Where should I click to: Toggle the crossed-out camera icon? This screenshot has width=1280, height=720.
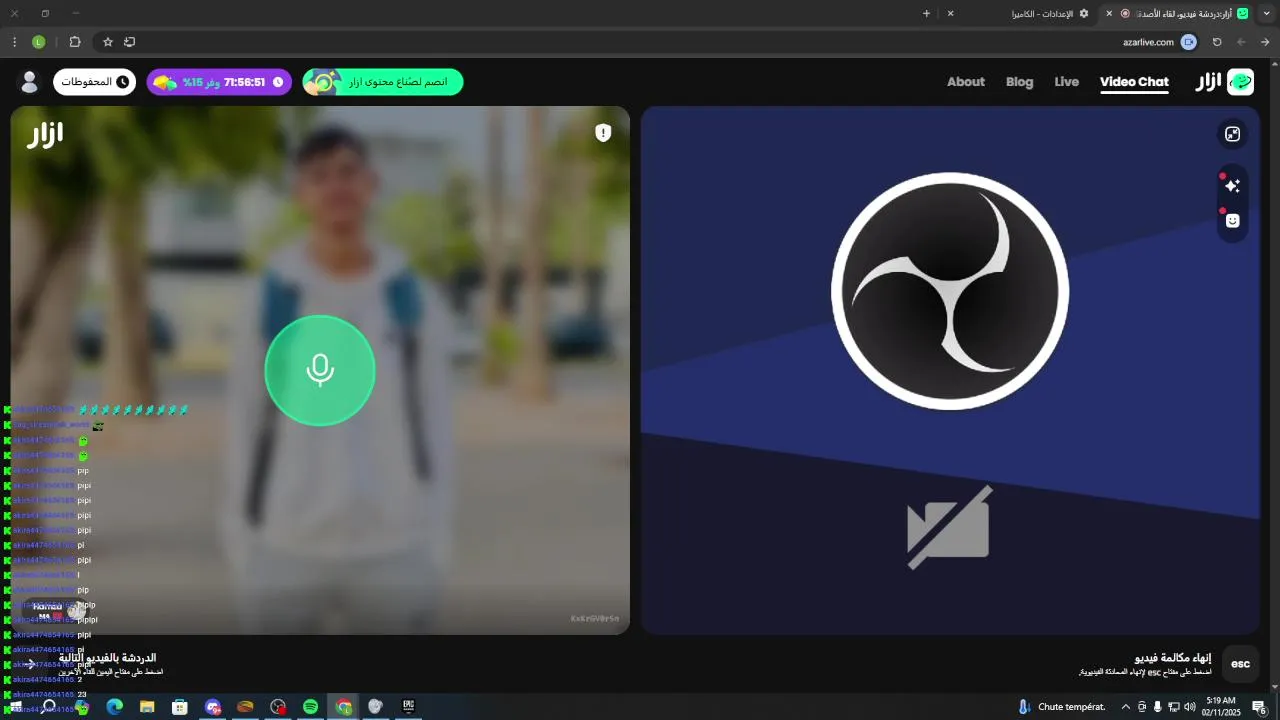click(949, 527)
